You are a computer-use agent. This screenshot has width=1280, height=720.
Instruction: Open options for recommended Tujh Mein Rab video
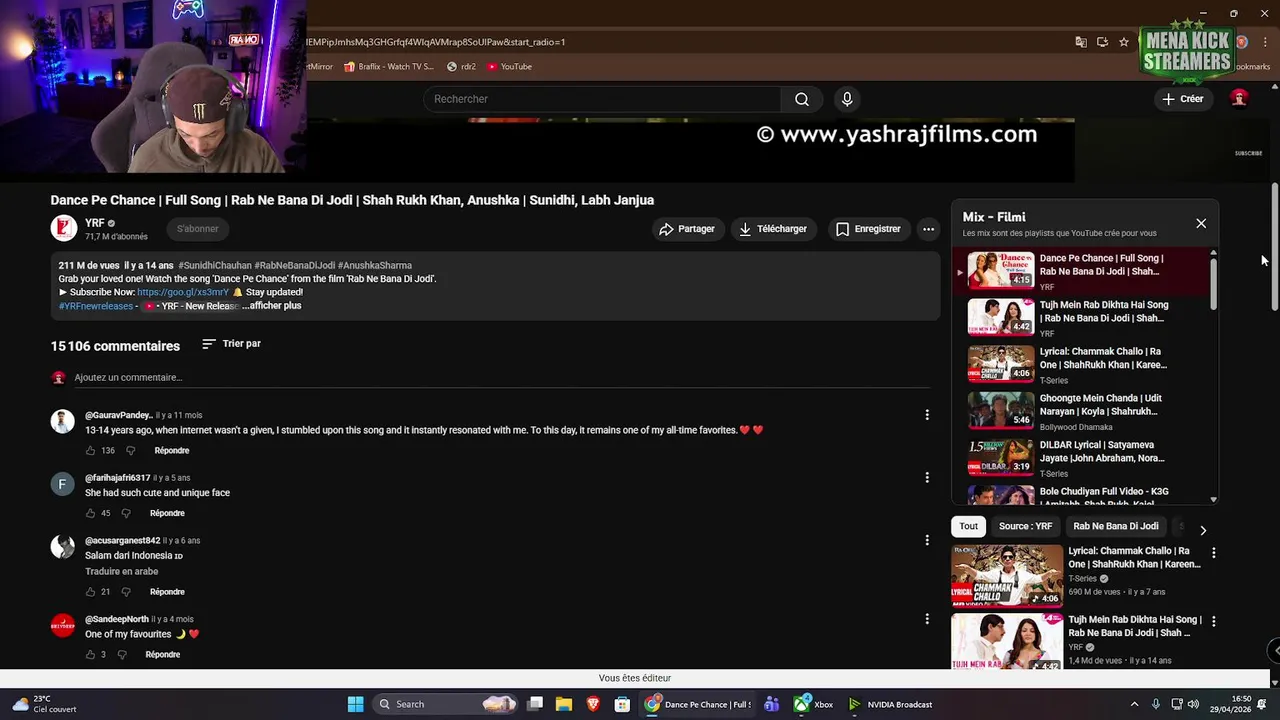1214,621
